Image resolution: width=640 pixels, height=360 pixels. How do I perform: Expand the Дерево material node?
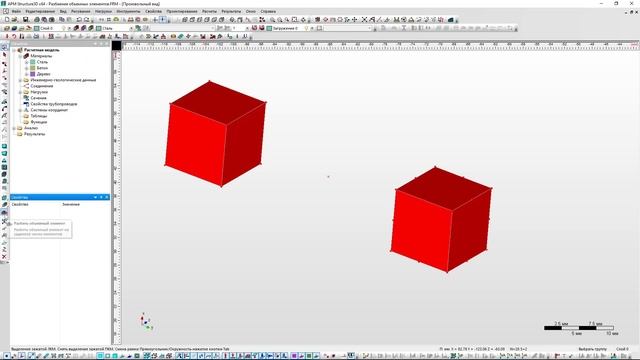pos(27,74)
